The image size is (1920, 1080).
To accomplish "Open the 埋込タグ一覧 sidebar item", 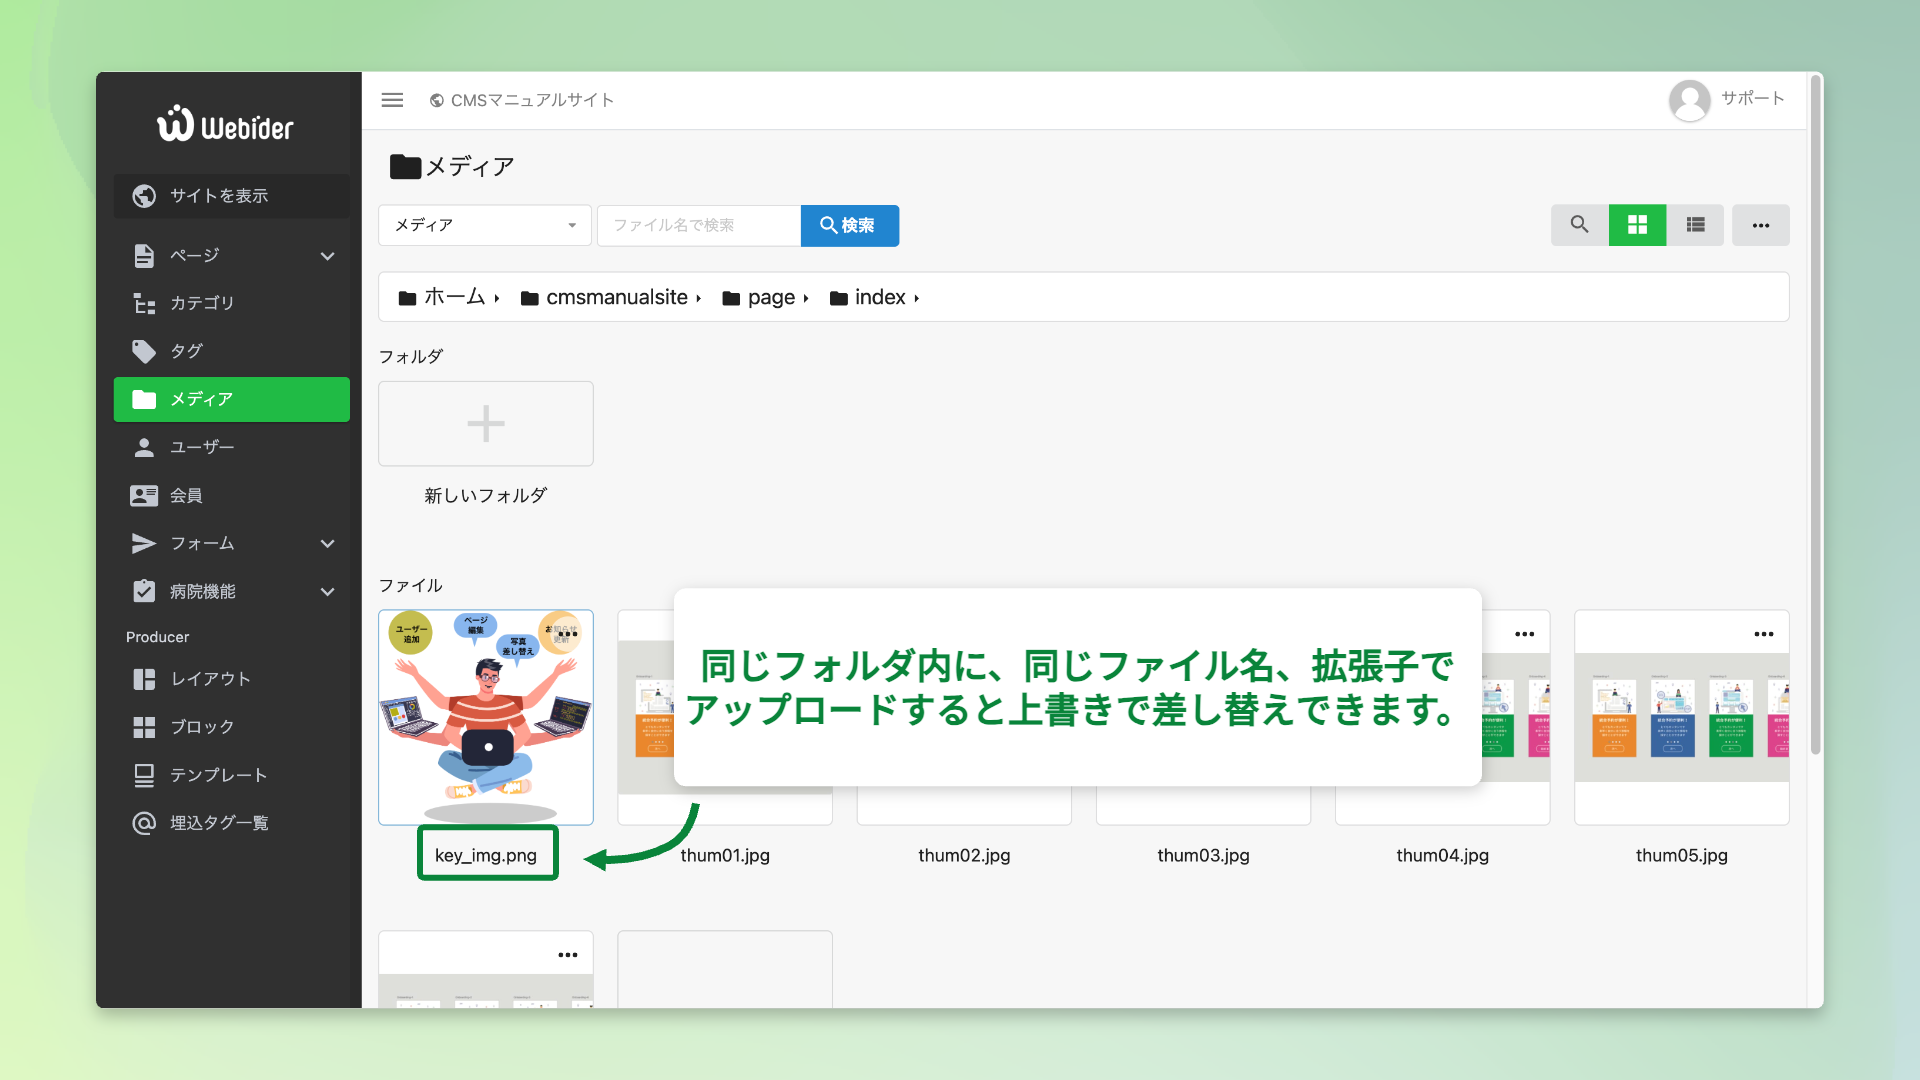I will (218, 823).
